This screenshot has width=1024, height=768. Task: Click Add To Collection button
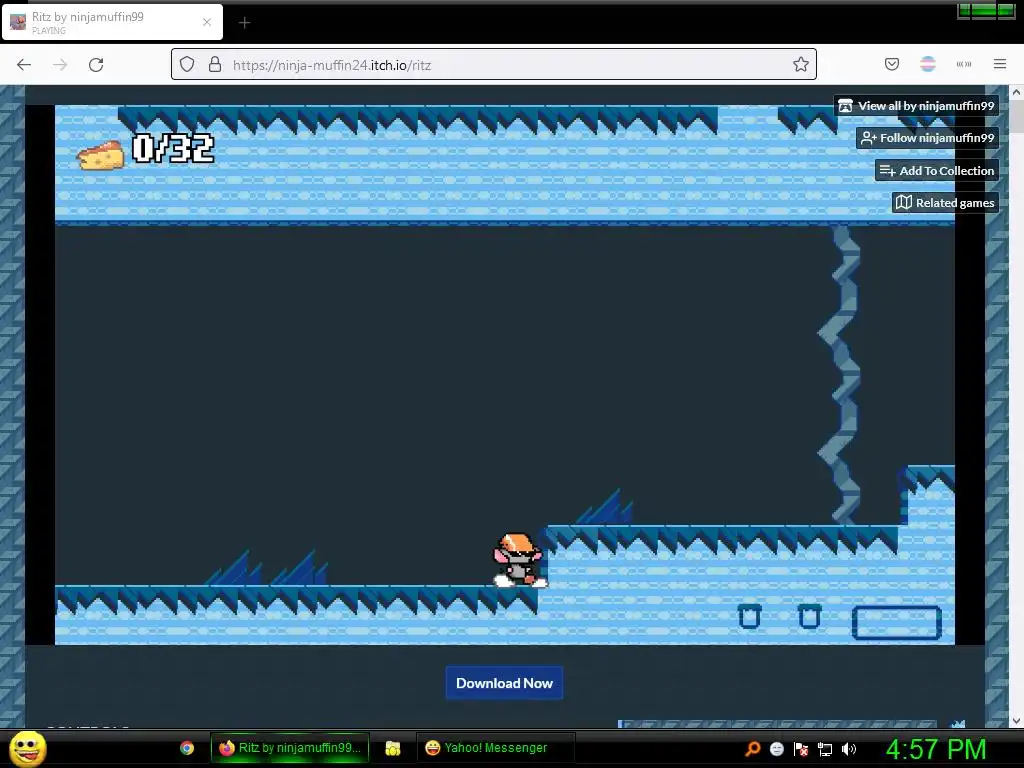tap(937, 170)
